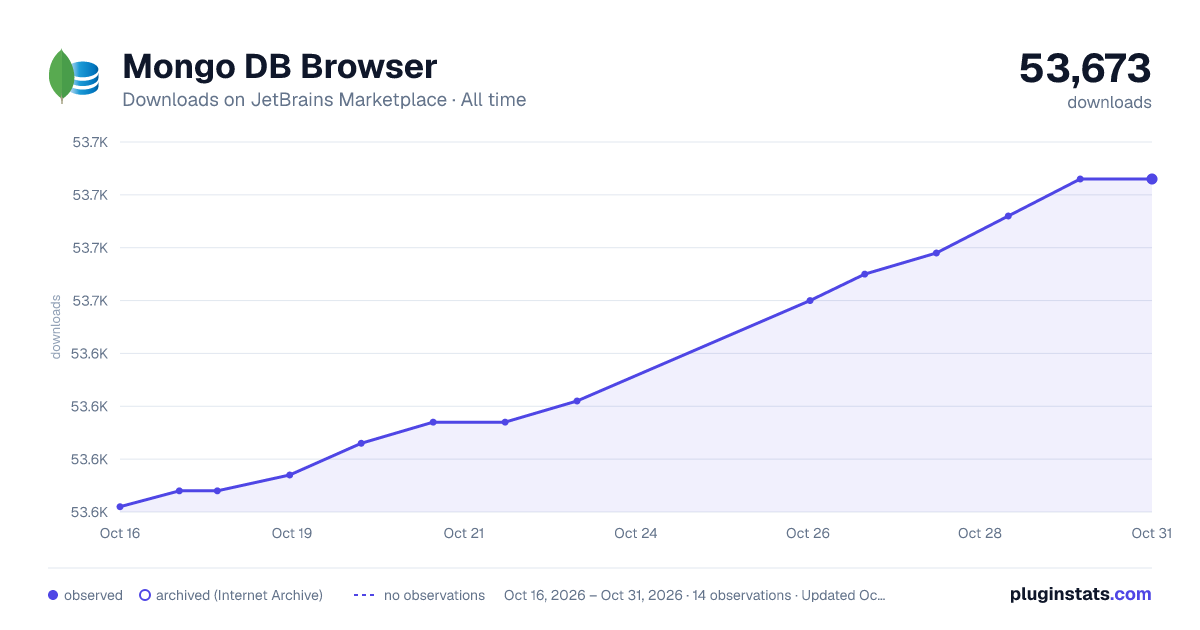Select the data point above Oct 26

pyautogui.click(x=810, y=300)
